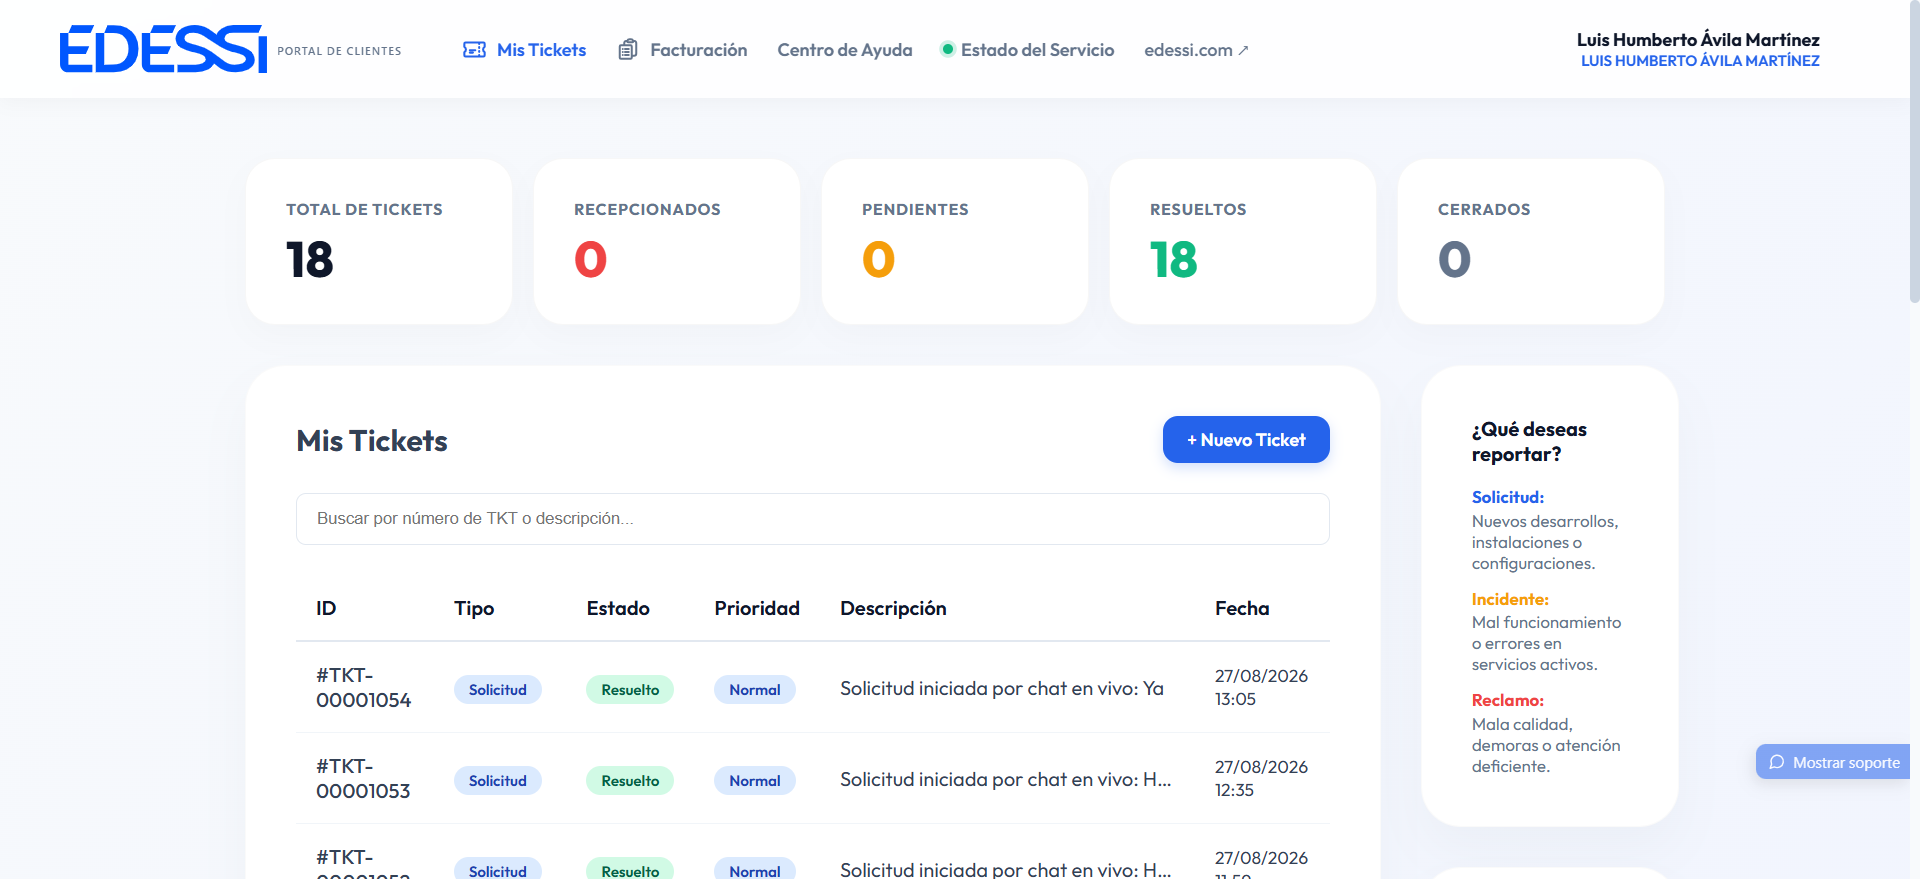Visit edessi.com external link
The width and height of the screenshot is (1920, 879).
[1197, 50]
